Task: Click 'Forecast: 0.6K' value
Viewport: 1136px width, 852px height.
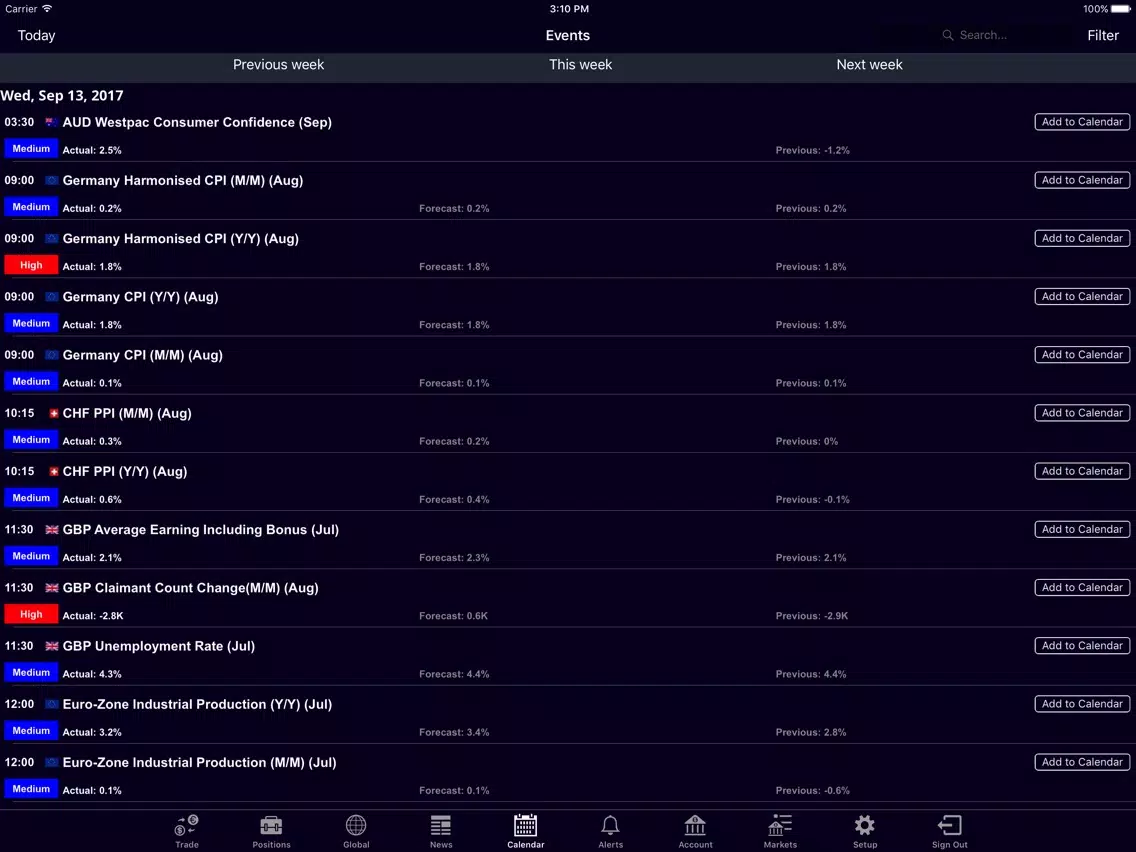Action: (x=454, y=616)
